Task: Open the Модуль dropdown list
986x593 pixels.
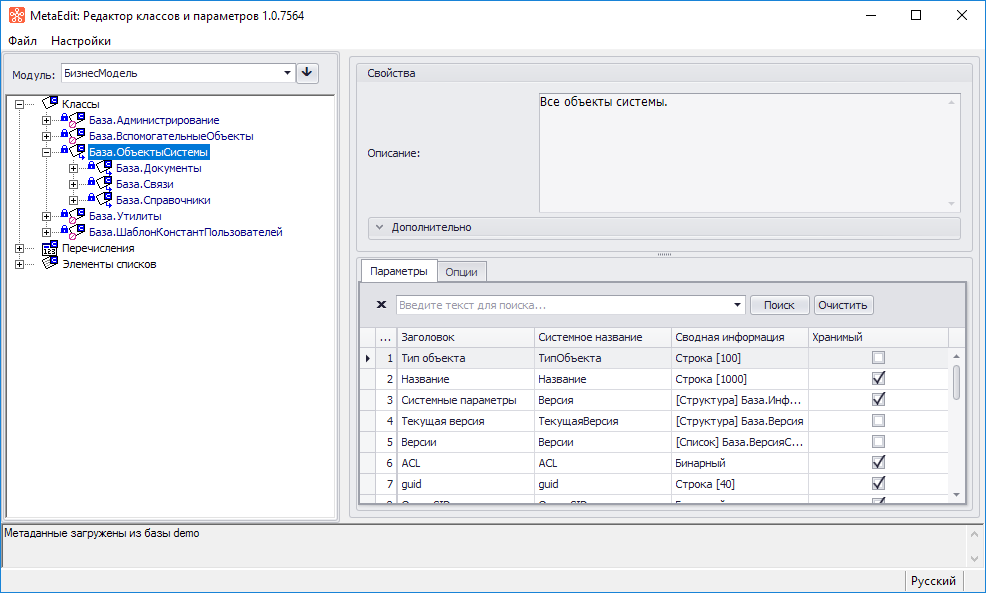Action: 287,73
